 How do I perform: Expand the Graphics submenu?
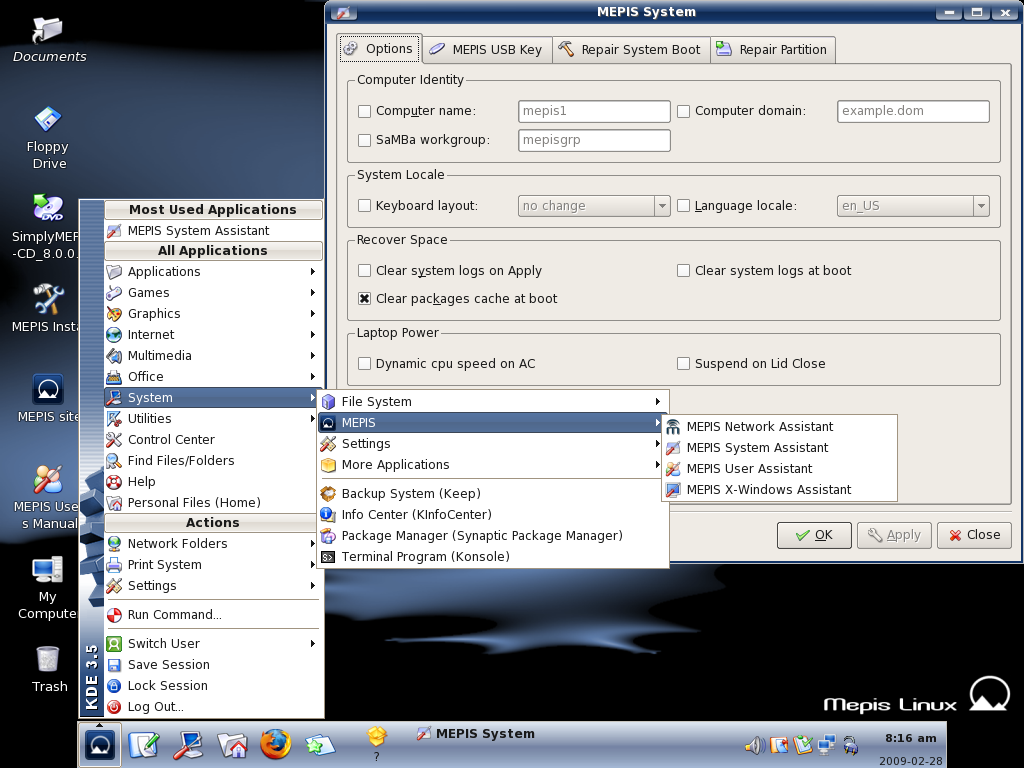tap(213, 313)
